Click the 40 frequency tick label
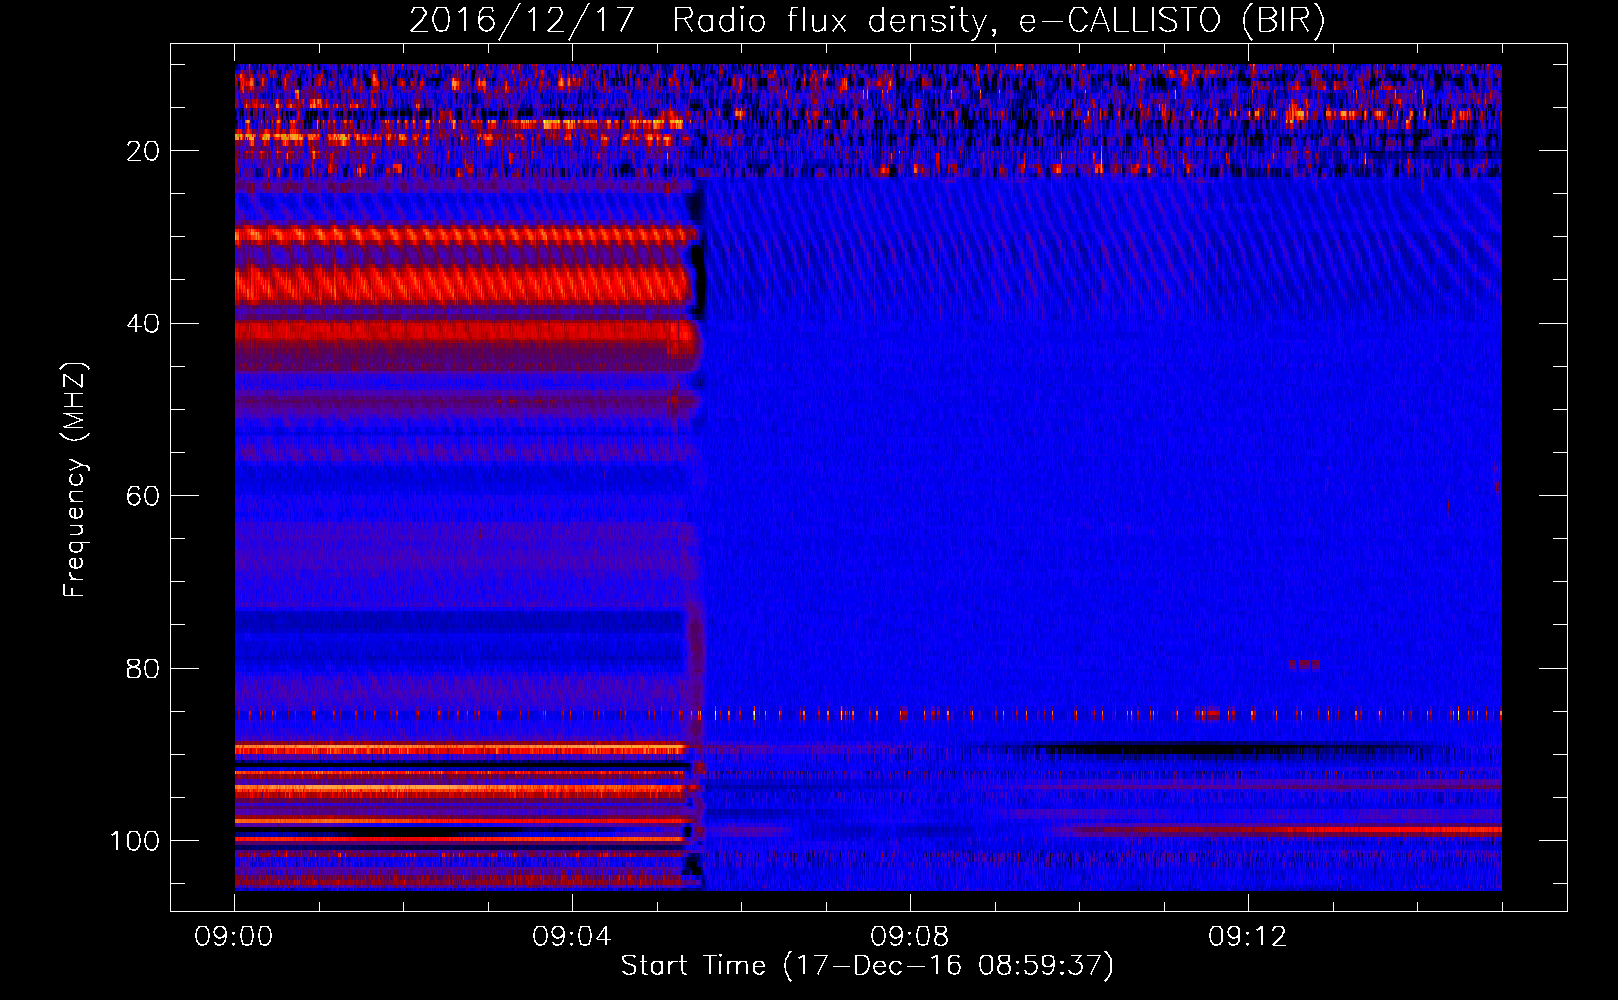Screen dimensions: 1618x1000 (x=144, y=324)
